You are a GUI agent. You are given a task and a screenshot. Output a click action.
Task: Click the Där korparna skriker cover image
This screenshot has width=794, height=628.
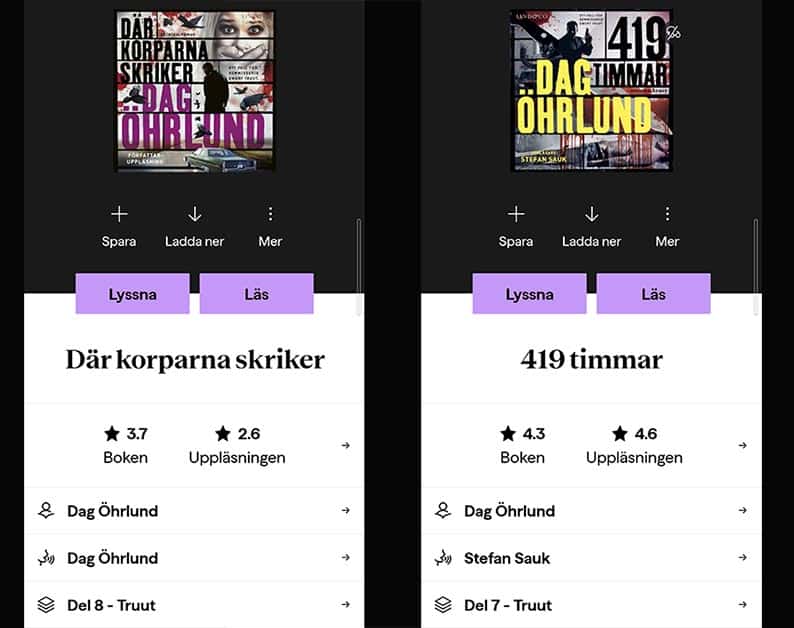(x=195, y=91)
